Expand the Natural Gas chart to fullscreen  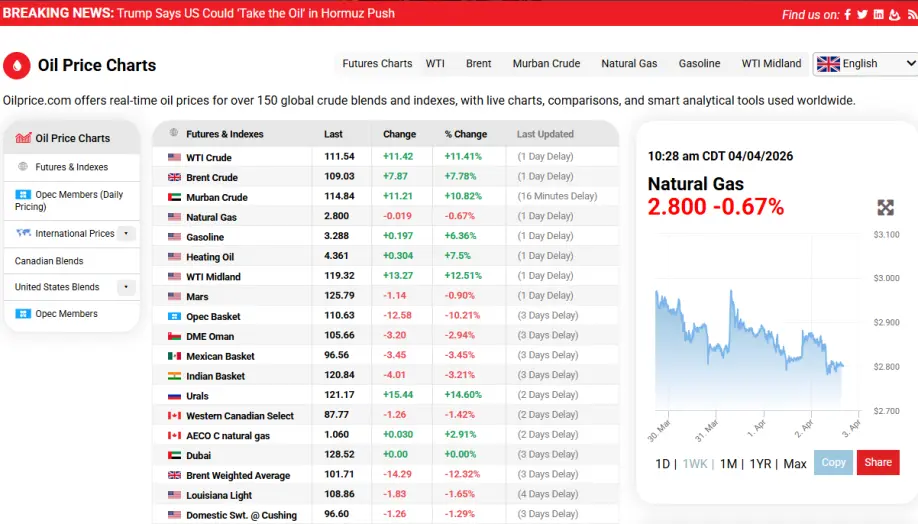click(x=885, y=207)
